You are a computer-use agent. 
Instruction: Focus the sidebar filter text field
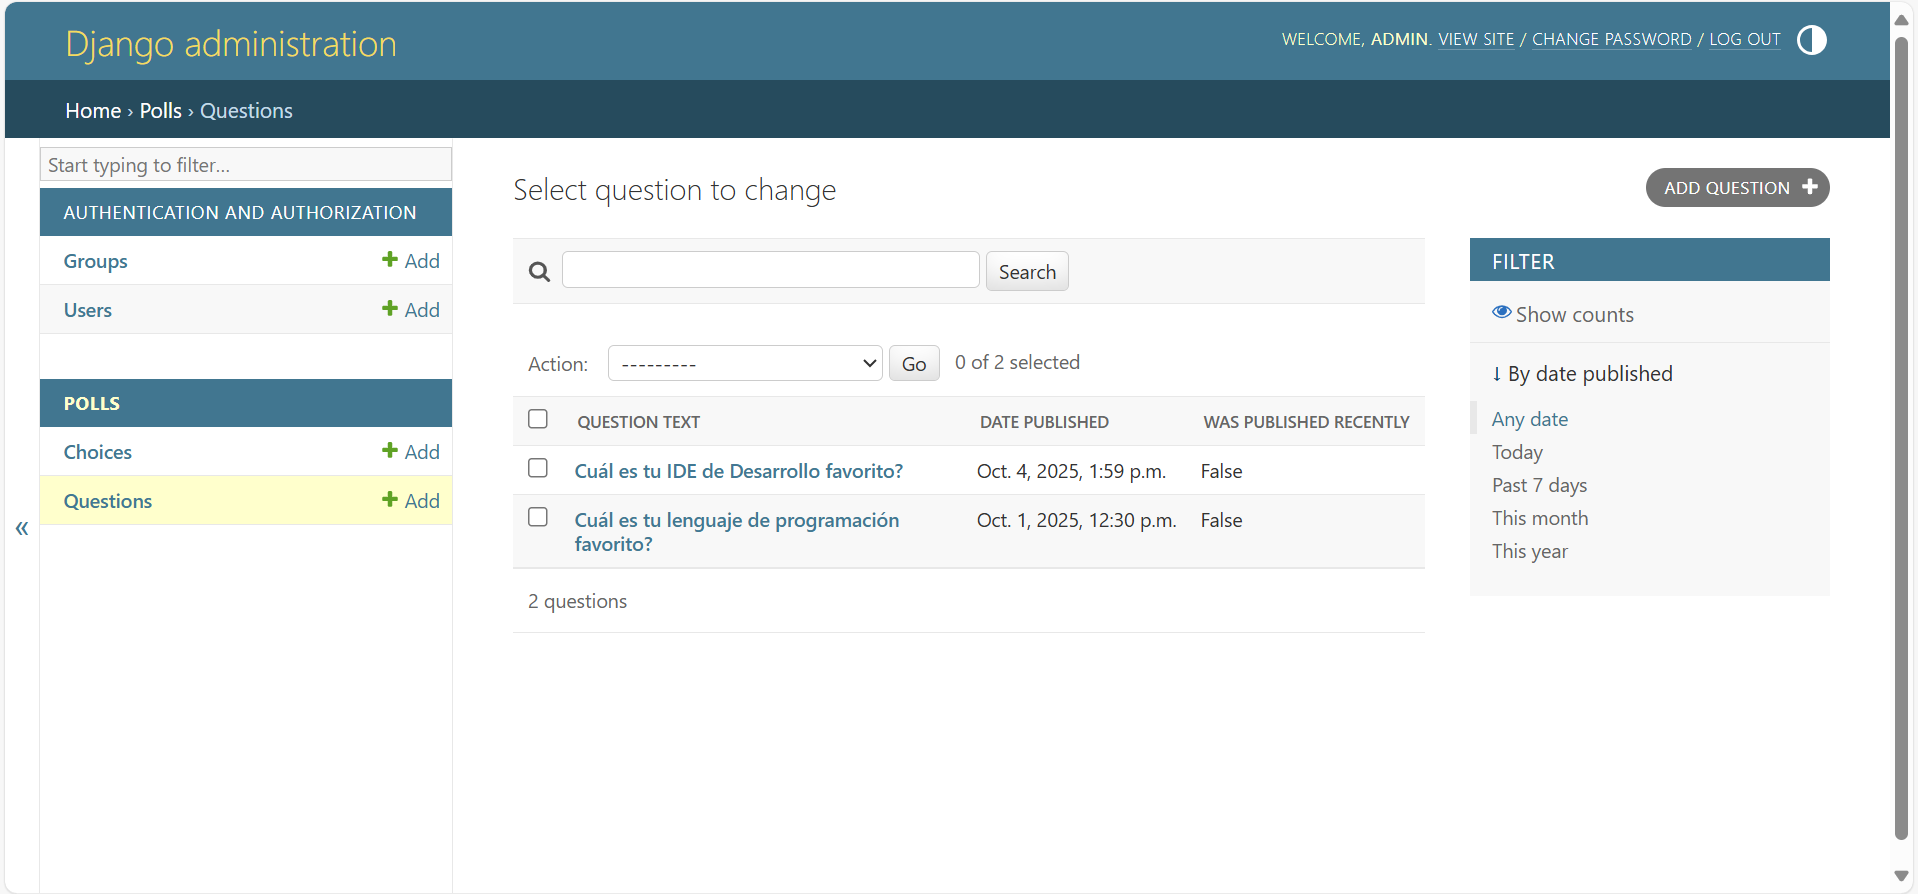coord(246,165)
